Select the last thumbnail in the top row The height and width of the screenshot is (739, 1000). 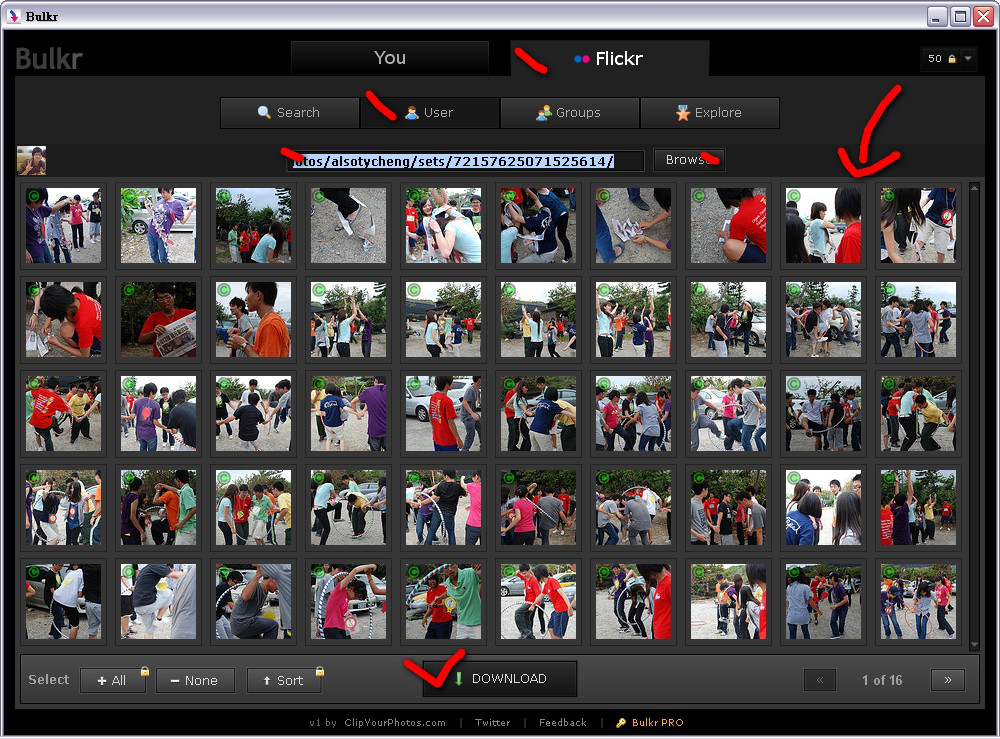pos(918,225)
